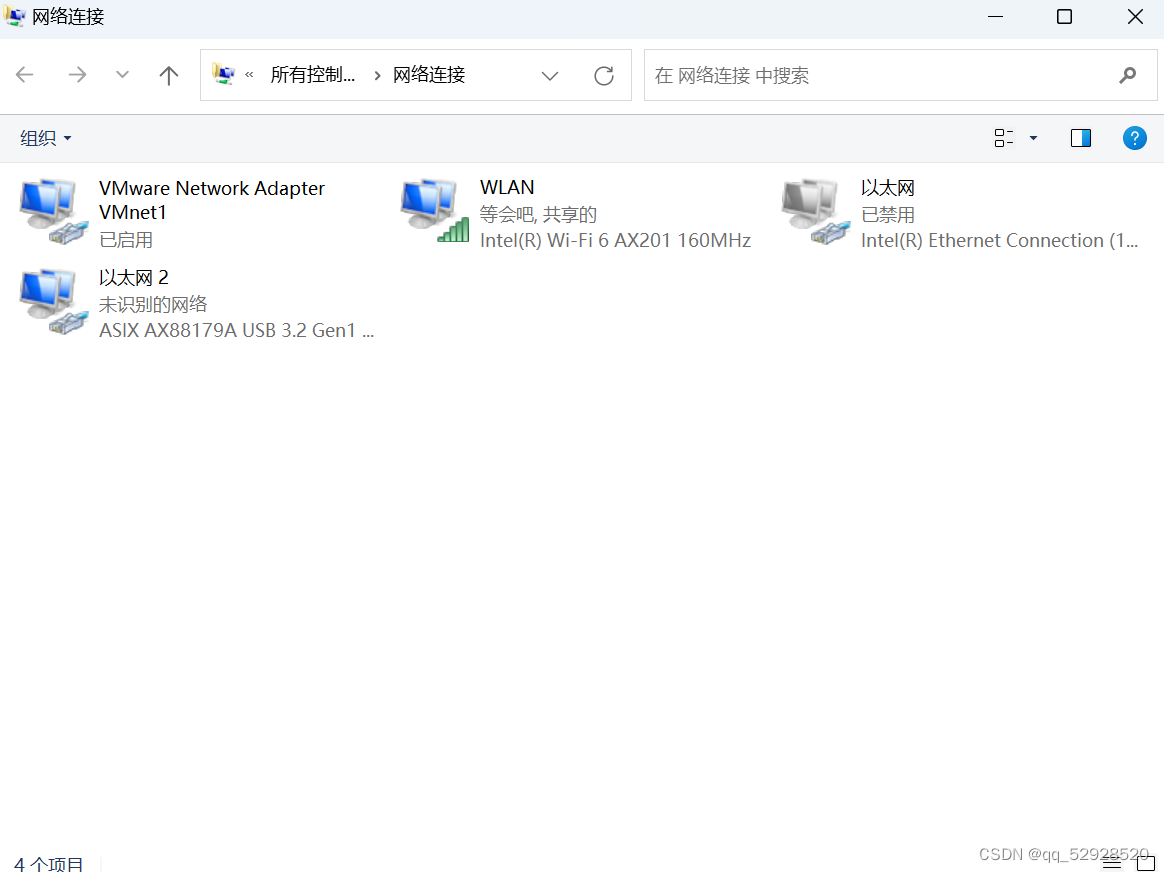Click Intel(R) Wi-Fi 6 AX201 160MHz text

point(615,240)
